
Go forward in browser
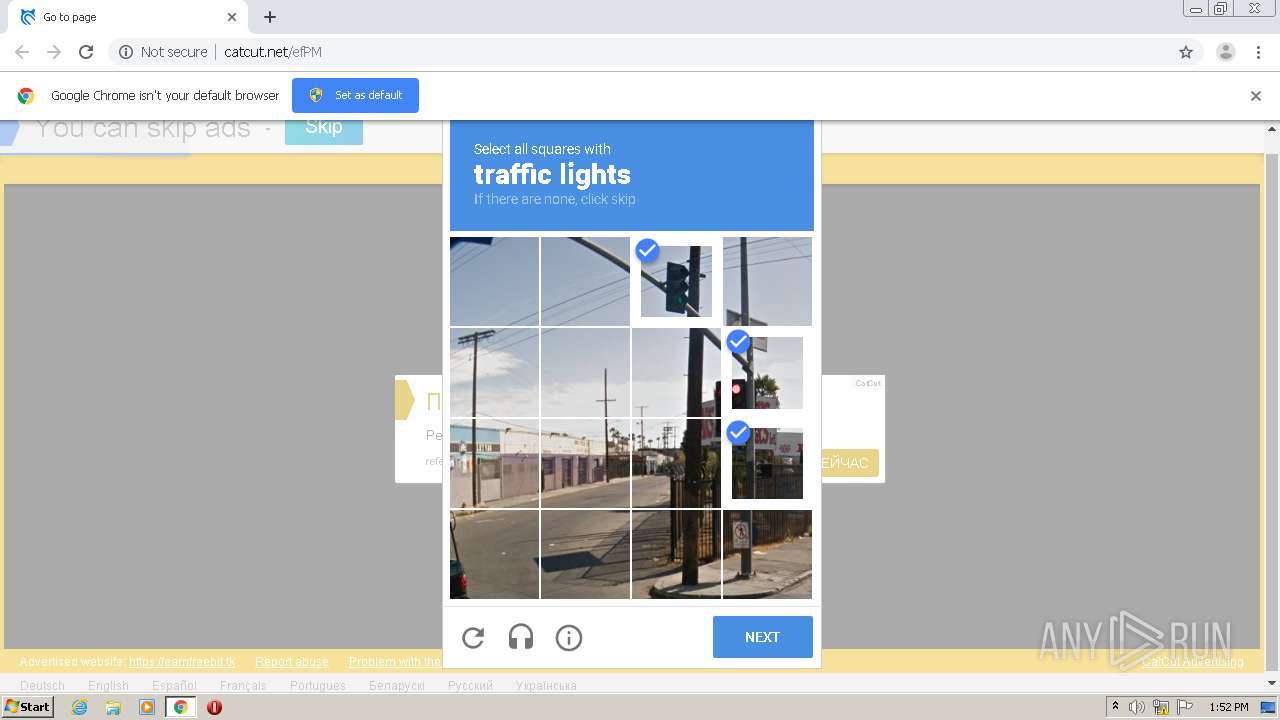[54, 52]
